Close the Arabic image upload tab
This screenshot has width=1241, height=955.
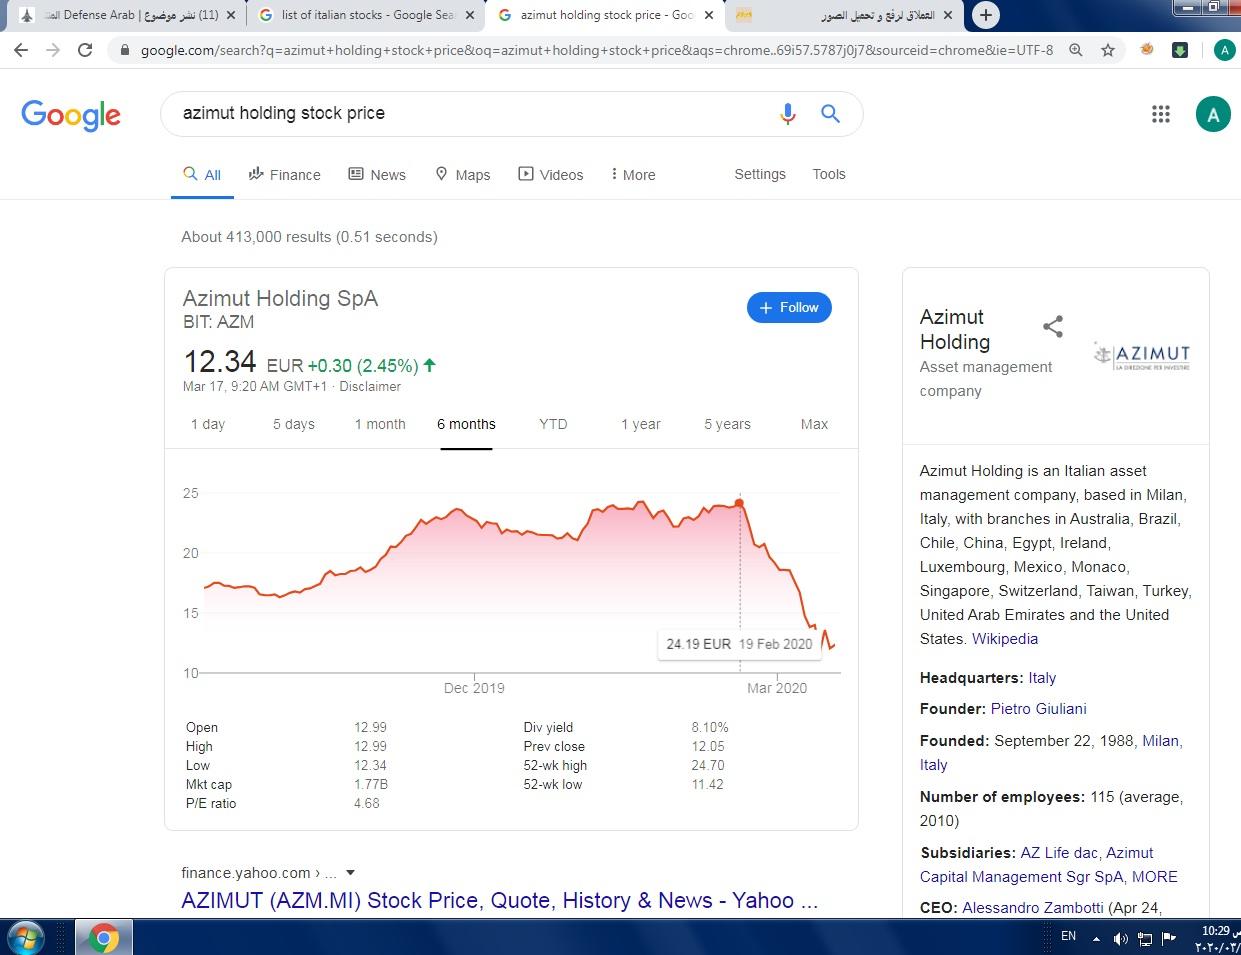tap(948, 15)
